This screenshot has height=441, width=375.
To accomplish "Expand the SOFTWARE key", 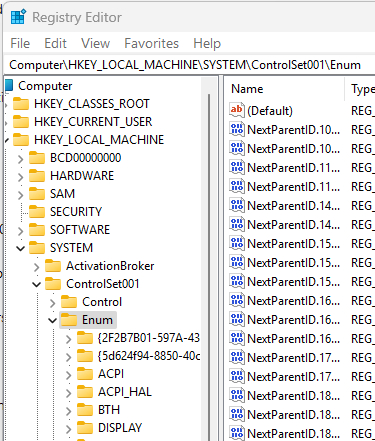I will point(21,231).
